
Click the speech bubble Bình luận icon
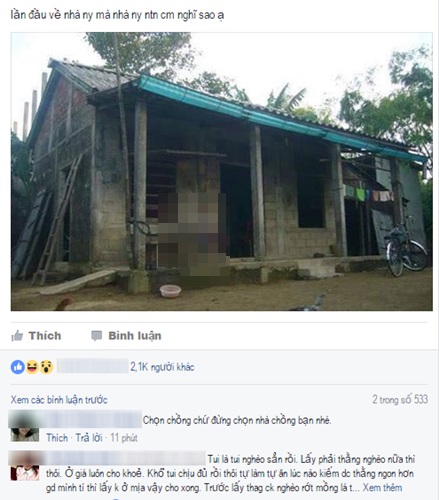pyautogui.click(x=97, y=336)
